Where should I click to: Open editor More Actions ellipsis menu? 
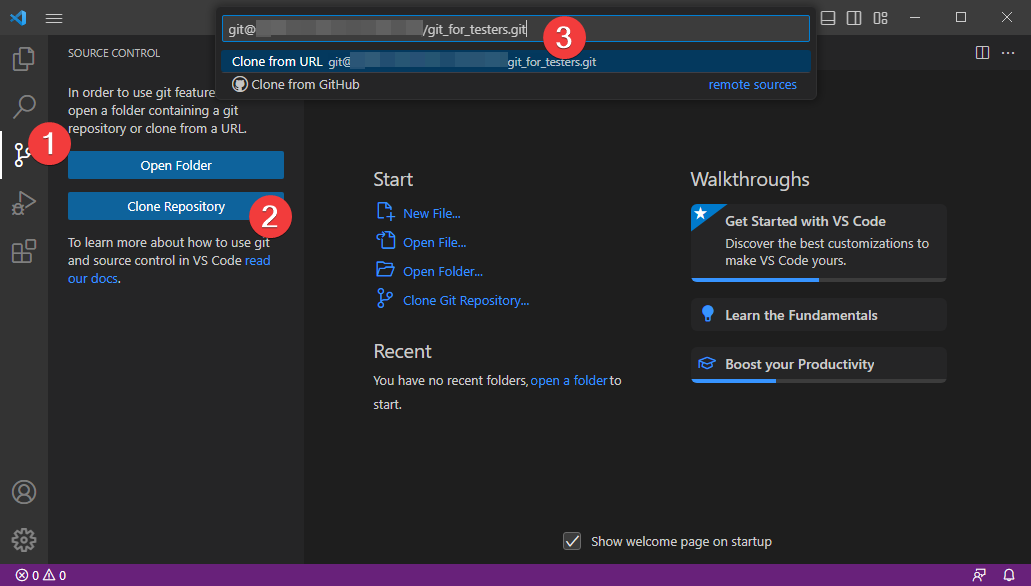coord(1007,52)
